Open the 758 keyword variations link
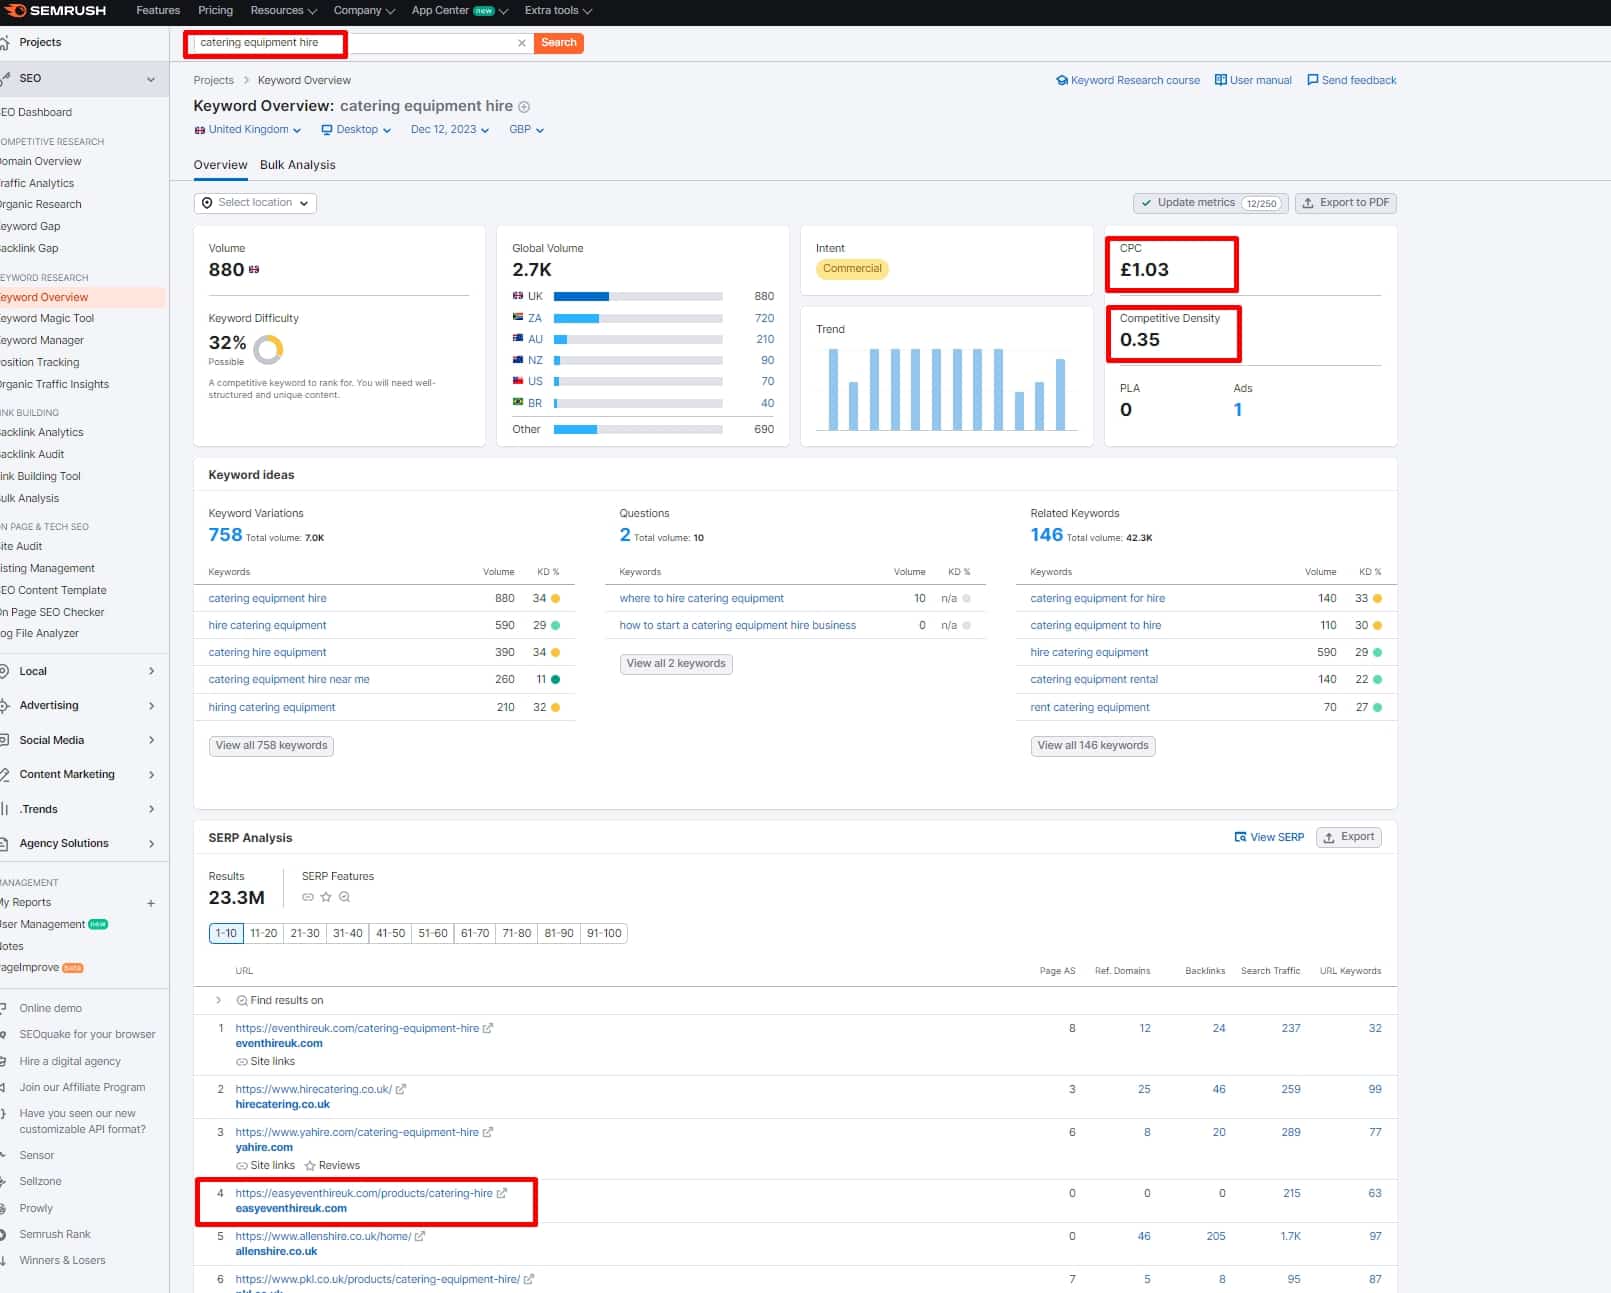This screenshot has height=1293, width=1611. 225,535
